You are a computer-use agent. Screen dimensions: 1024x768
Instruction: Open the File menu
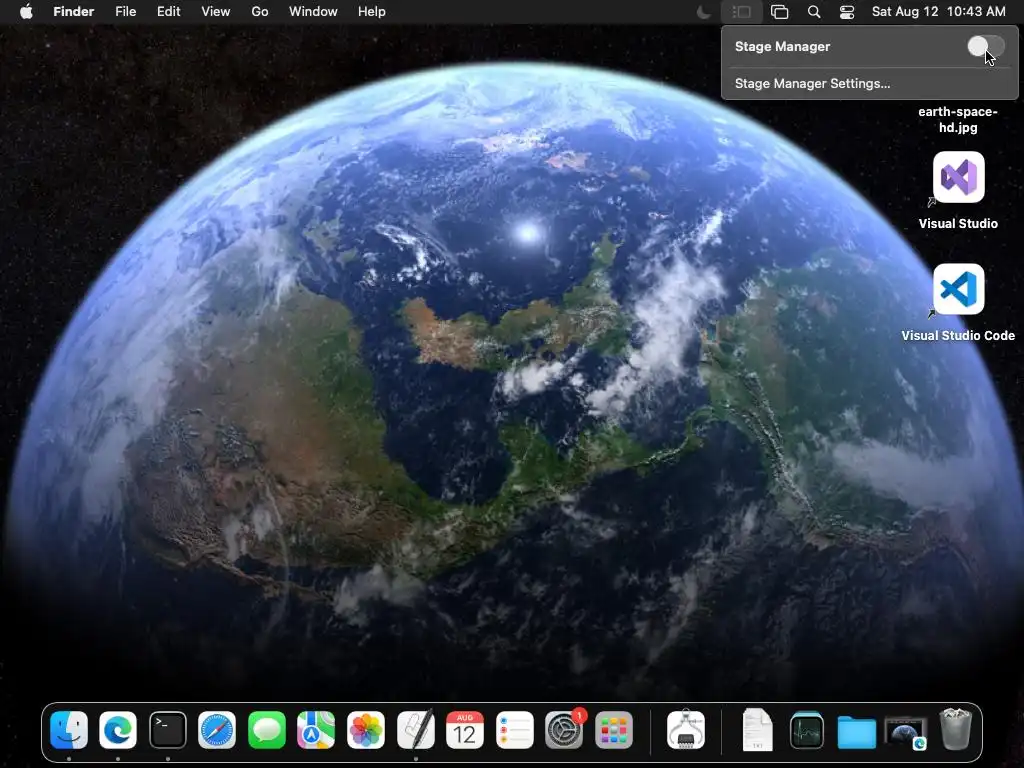[x=125, y=12]
